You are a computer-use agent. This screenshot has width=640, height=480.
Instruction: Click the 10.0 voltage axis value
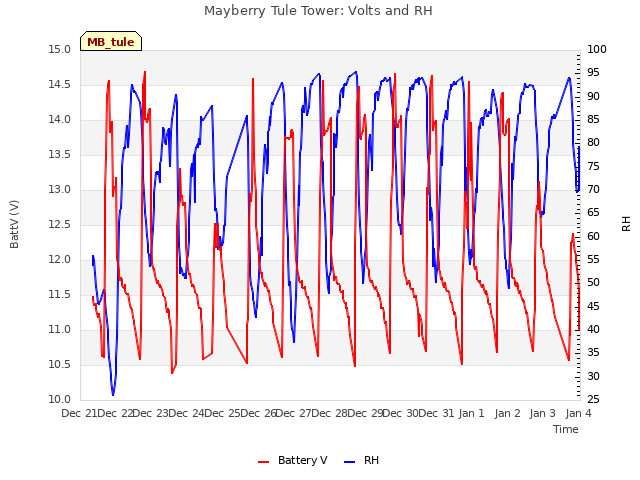click(x=60, y=400)
